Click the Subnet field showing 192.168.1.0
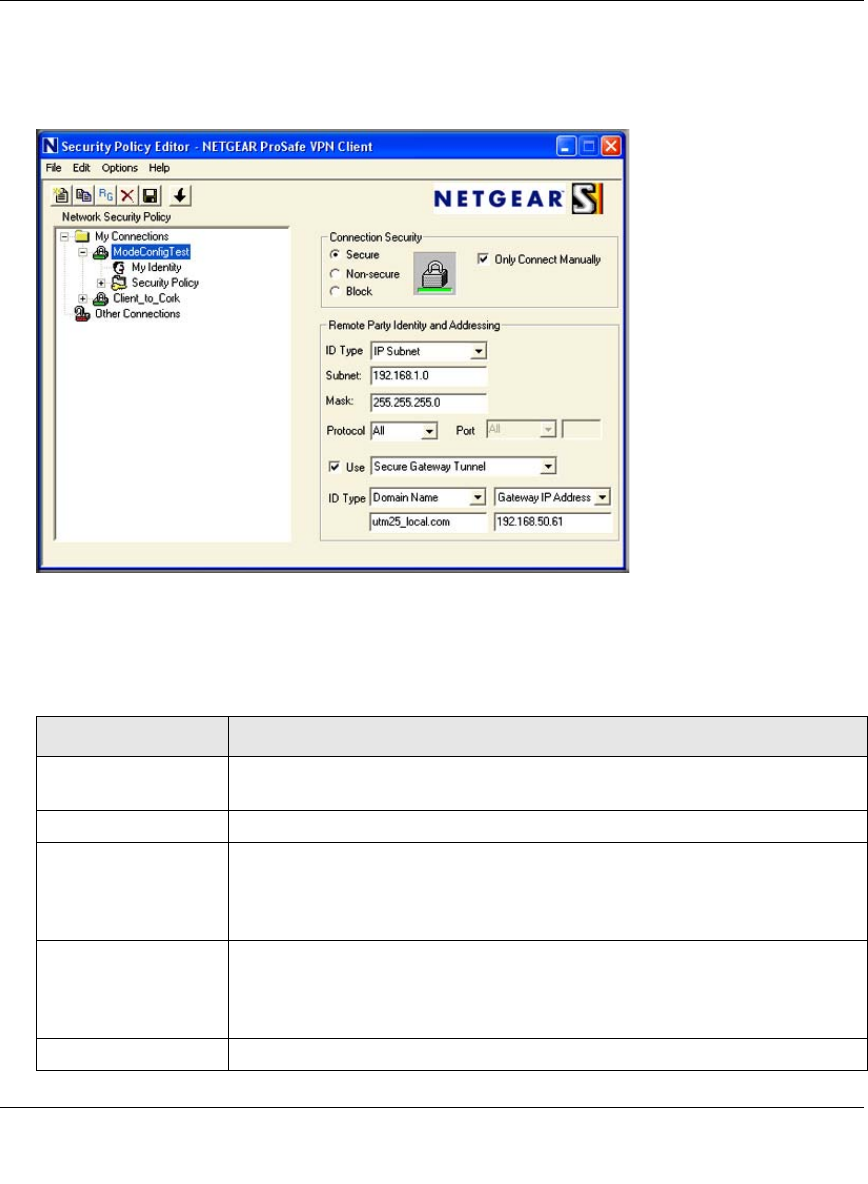This screenshot has height=1184, width=868. [429, 375]
